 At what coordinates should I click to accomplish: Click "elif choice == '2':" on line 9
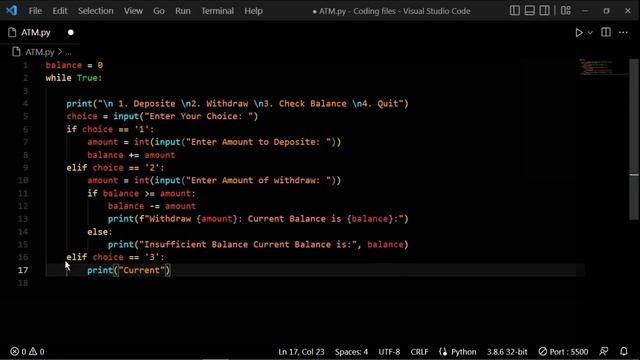click(x=115, y=168)
